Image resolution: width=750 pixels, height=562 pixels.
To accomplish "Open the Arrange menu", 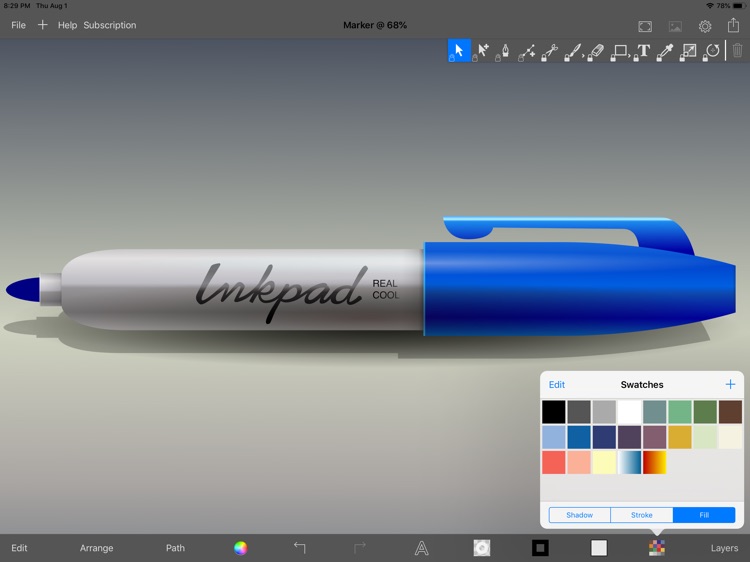I will 97,548.
